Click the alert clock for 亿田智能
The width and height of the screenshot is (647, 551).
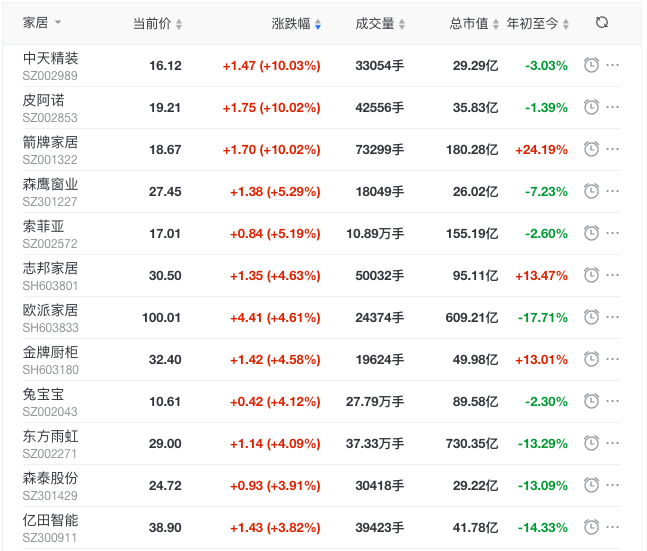coord(591,527)
